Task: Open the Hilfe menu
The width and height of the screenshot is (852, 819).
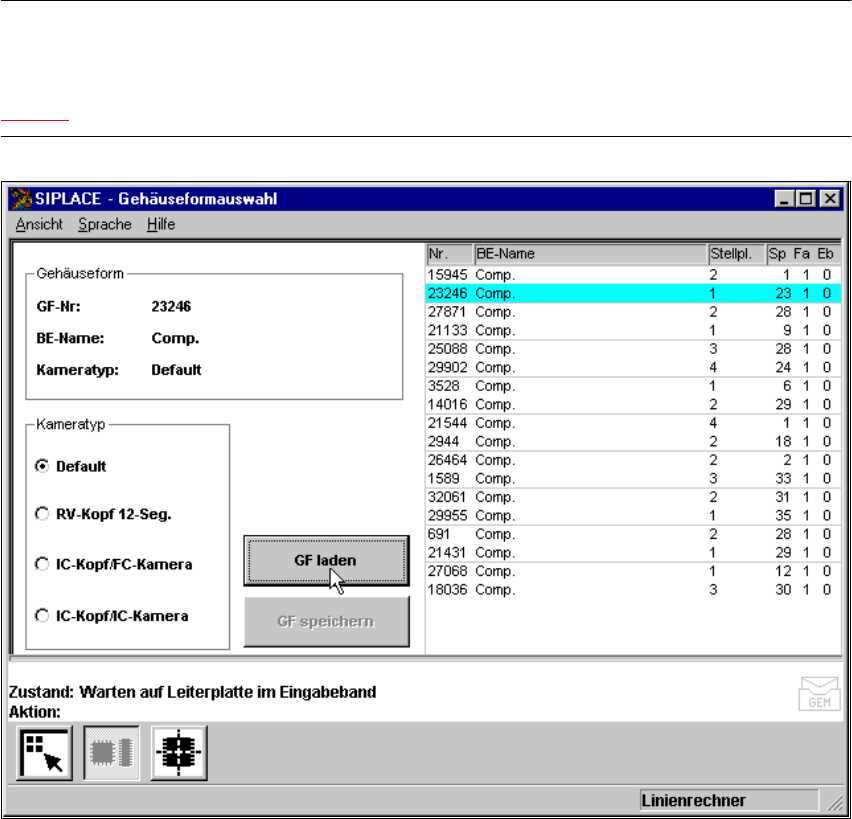Action: coord(160,224)
